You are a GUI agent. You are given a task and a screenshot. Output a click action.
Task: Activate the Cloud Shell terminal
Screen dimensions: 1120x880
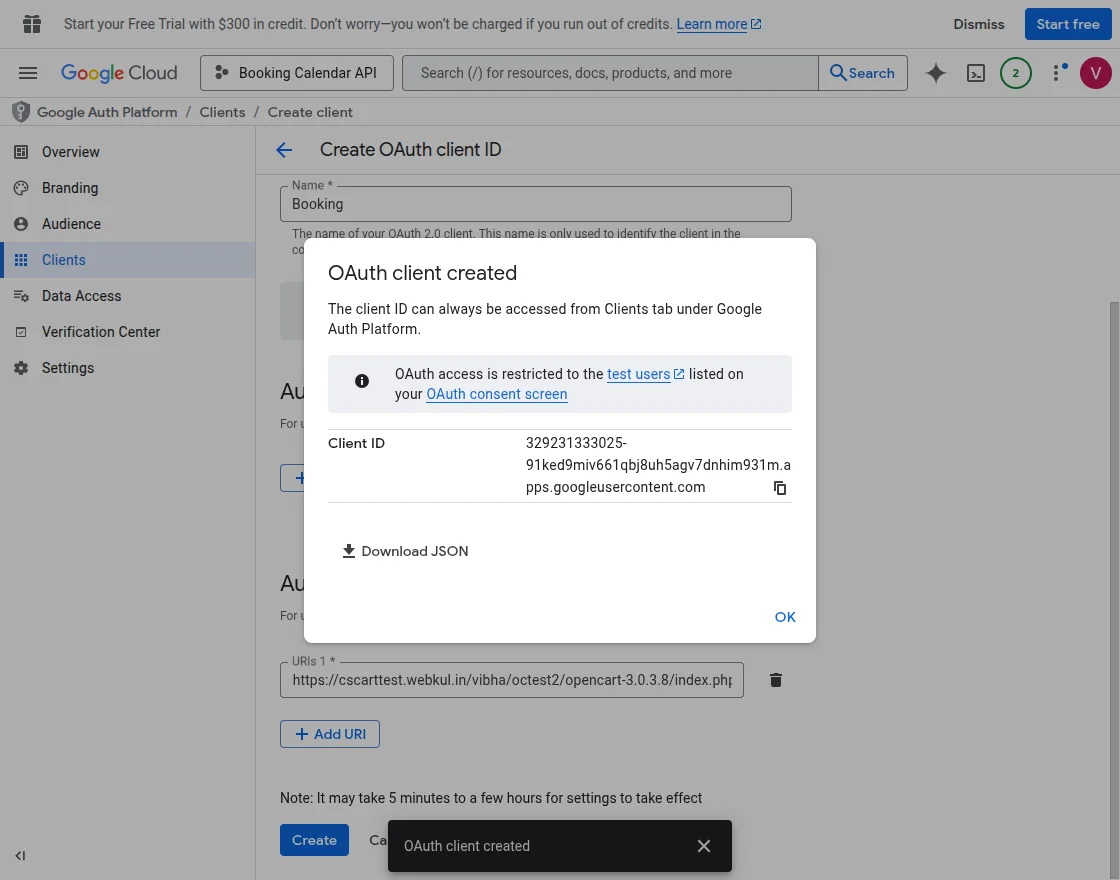tap(975, 72)
